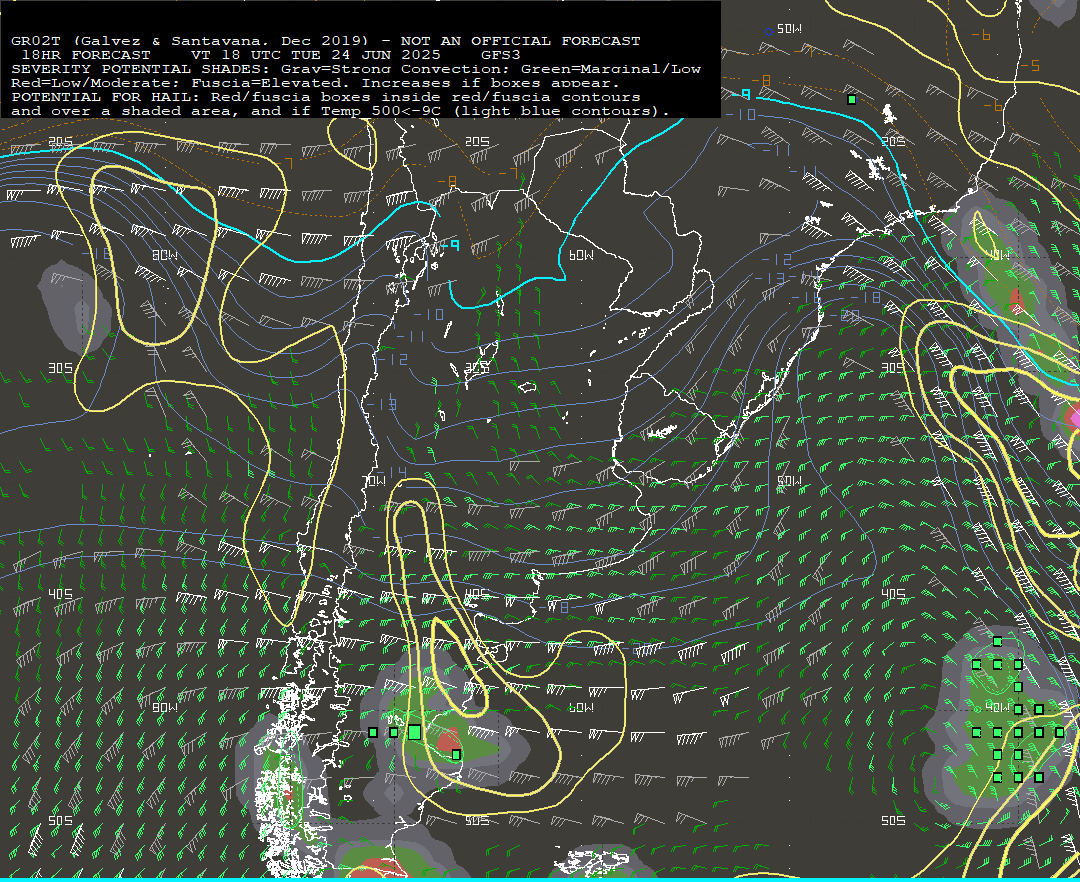This screenshot has width=1080, height=882.
Task: Click the '-13' contour label over Chile
Action: click(x=381, y=404)
